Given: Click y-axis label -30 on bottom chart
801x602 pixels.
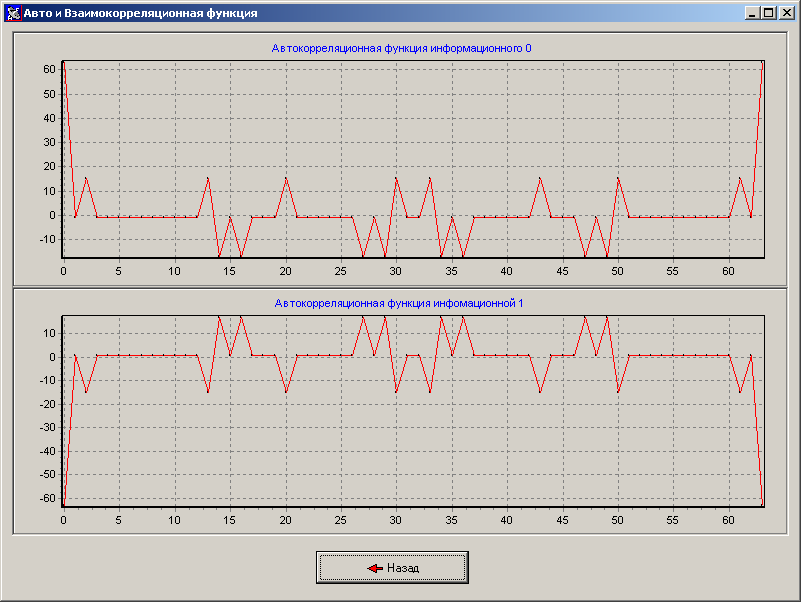Looking at the screenshot, I should click(48, 427).
